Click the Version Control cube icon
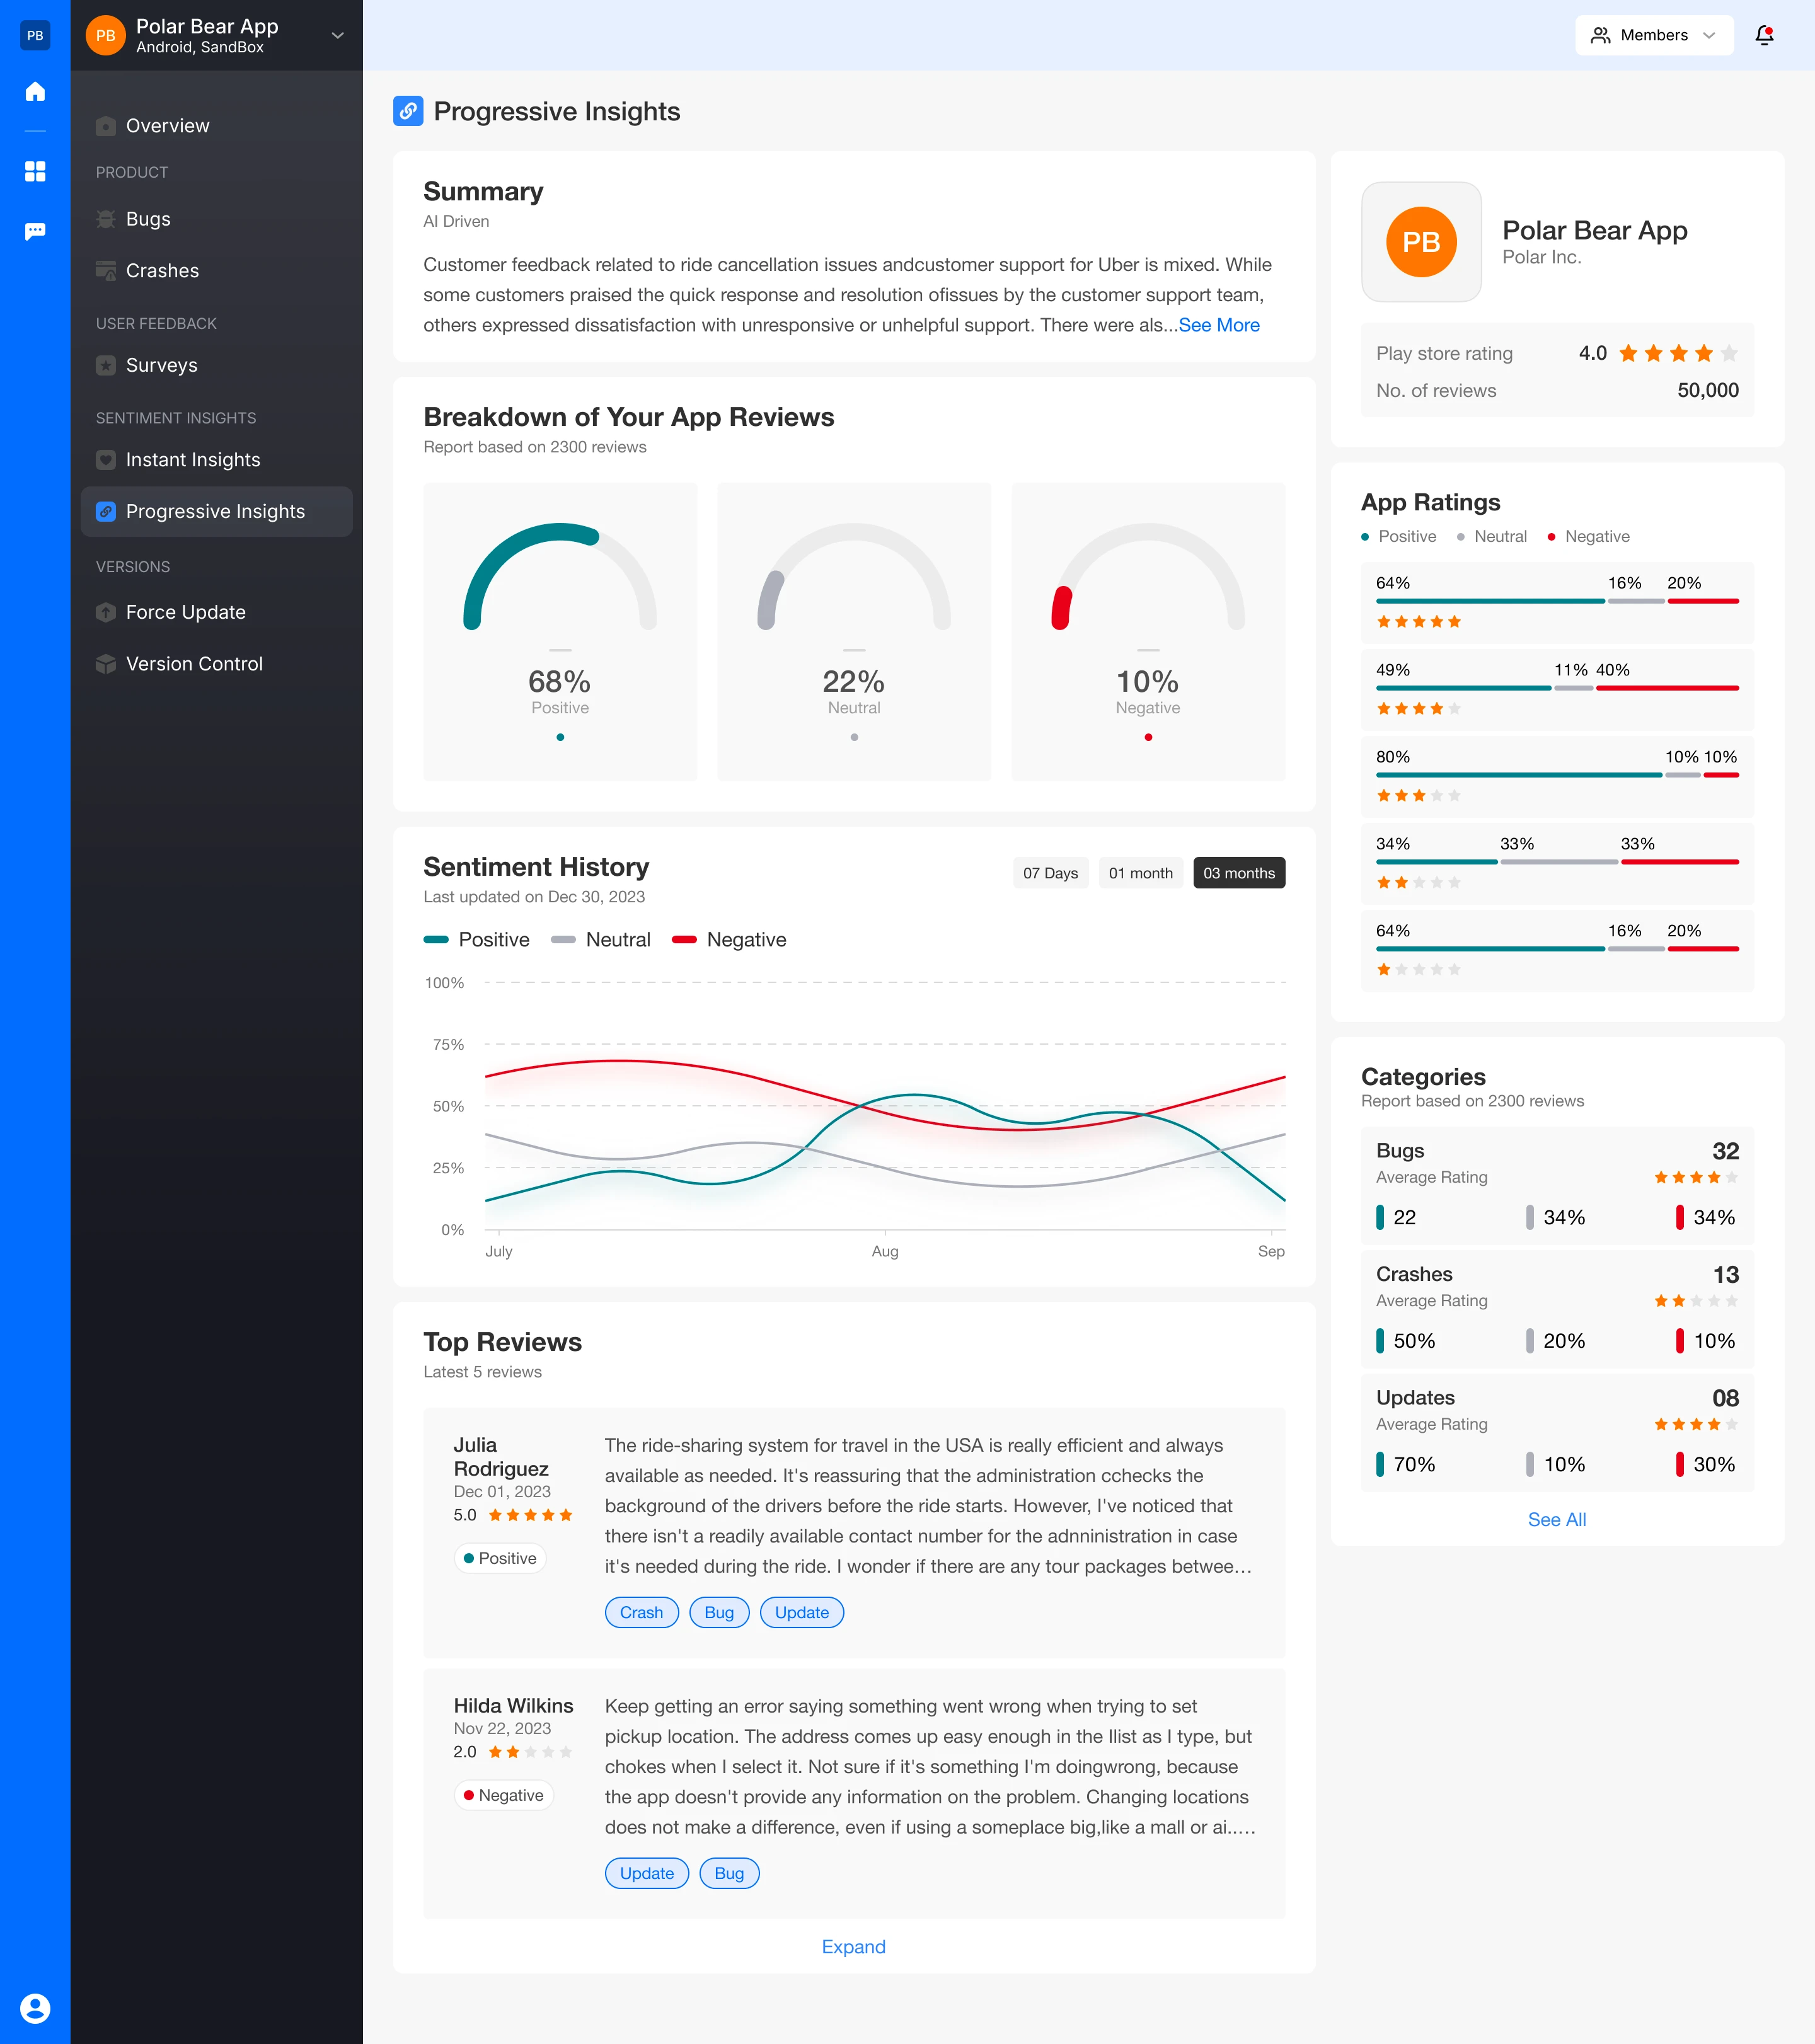This screenshot has width=1815, height=2044. tap(106, 664)
